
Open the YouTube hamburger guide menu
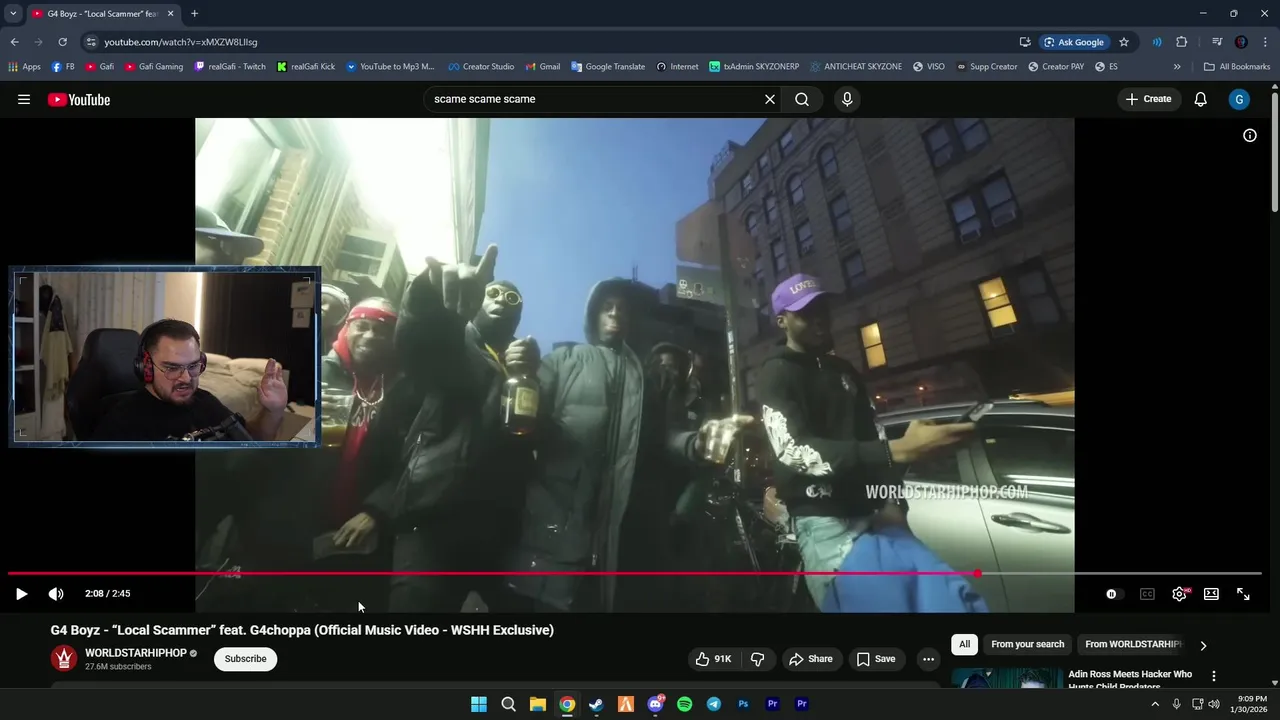(x=24, y=99)
